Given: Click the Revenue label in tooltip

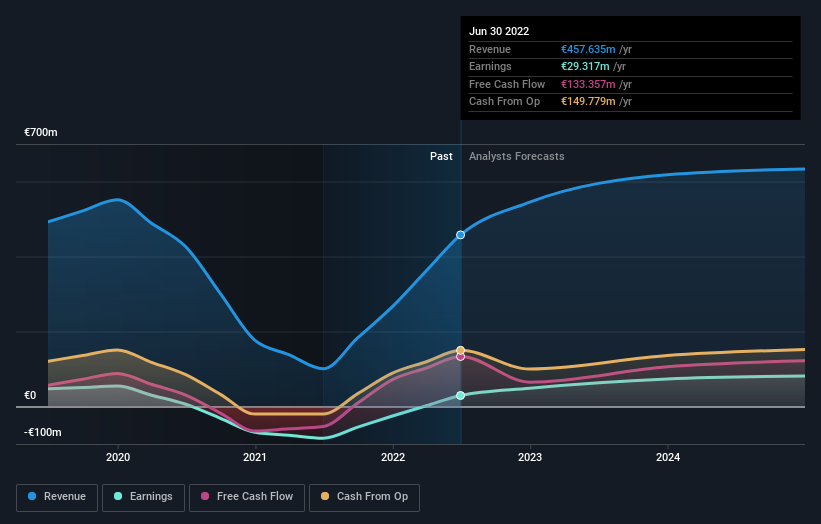Looking at the screenshot, I should [x=490, y=49].
